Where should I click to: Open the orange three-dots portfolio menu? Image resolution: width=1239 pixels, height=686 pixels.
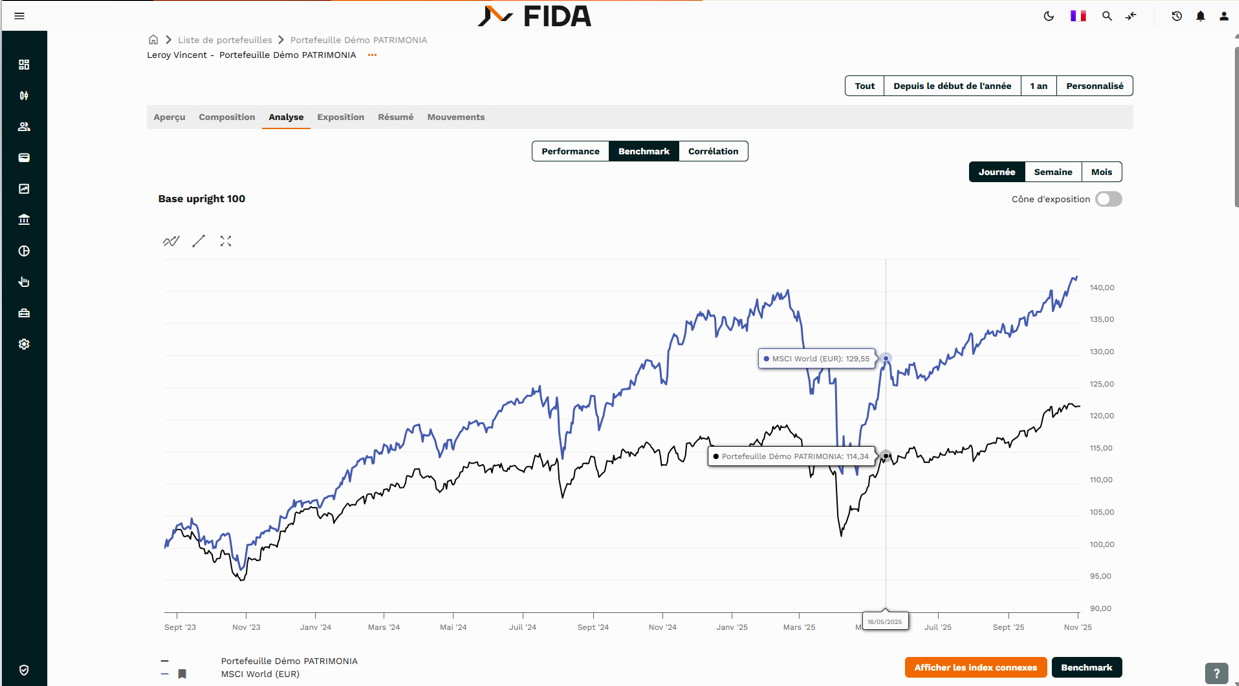(372, 56)
